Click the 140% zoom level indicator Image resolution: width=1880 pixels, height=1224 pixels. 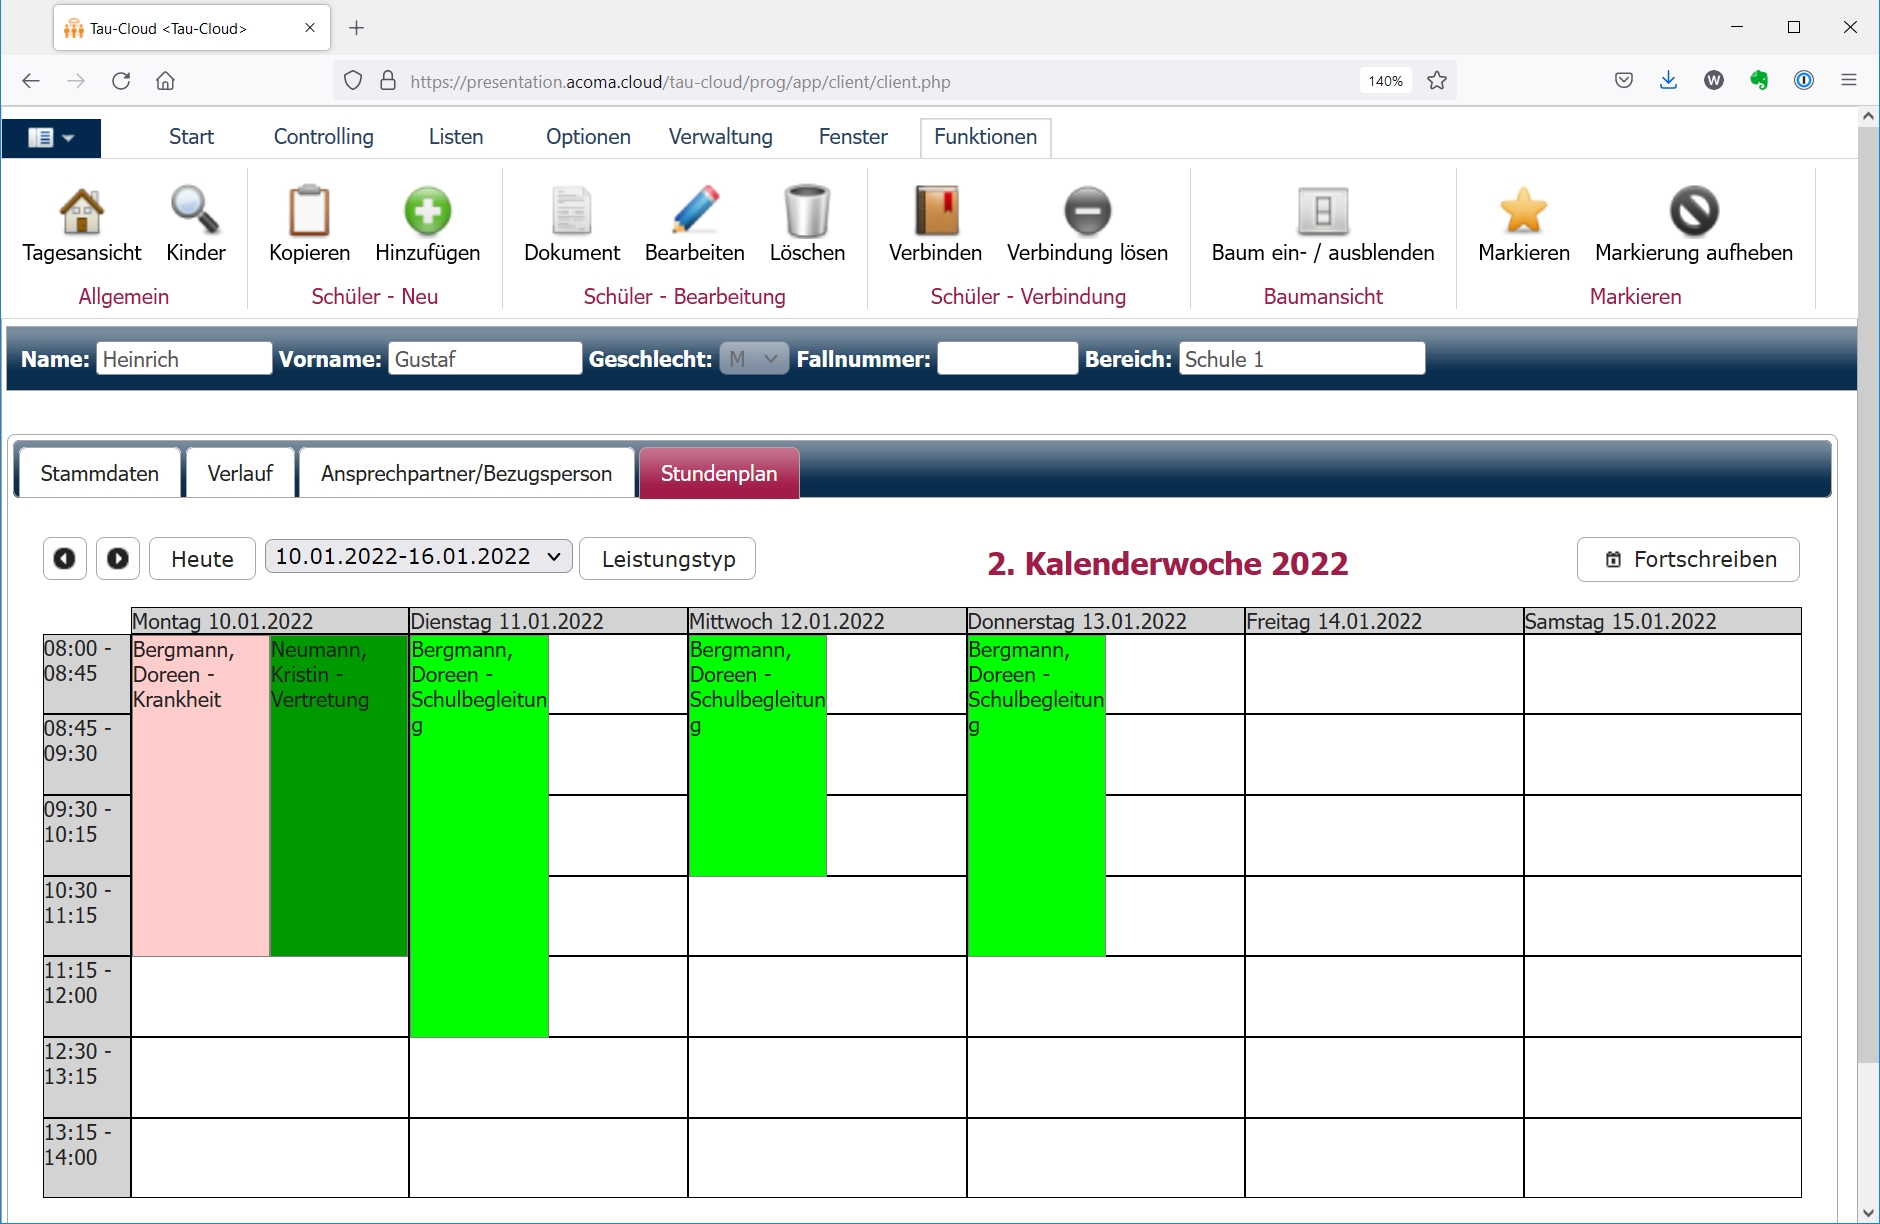coord(1385,81)
